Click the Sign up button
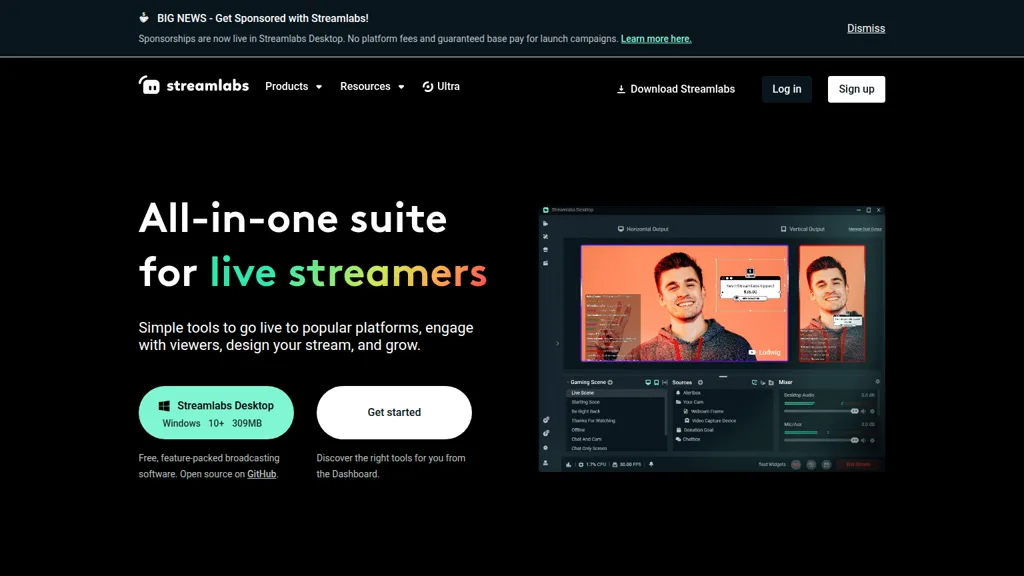The image size is (1024, 576). 856,89
